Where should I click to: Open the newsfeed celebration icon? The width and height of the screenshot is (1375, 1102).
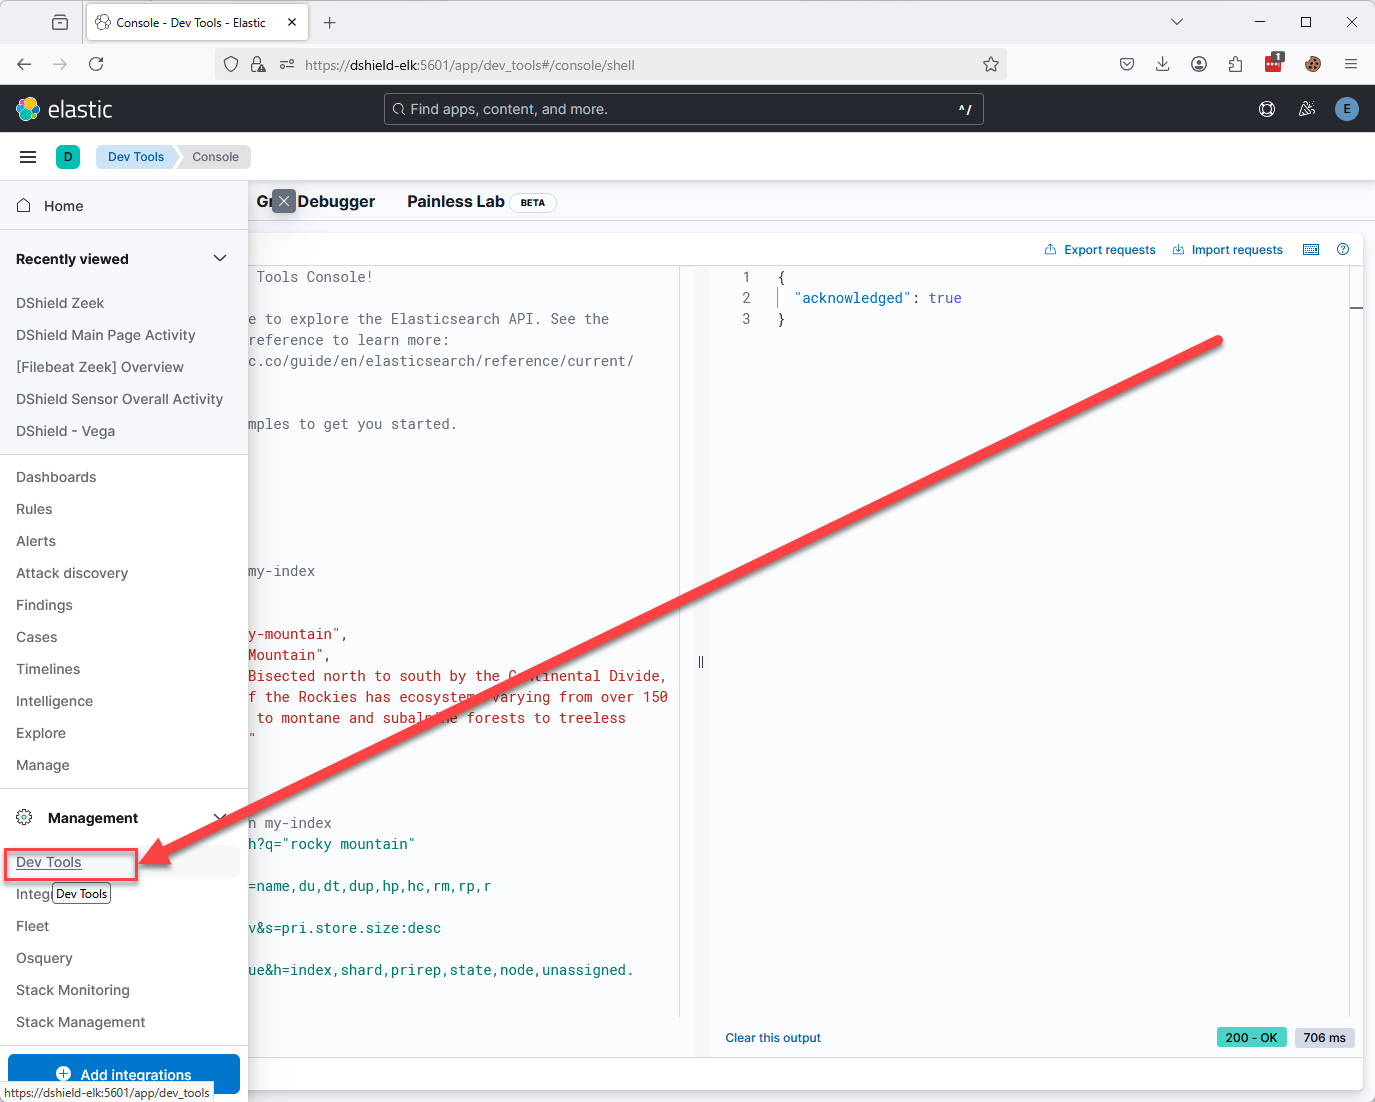(x=1307, y=109)
